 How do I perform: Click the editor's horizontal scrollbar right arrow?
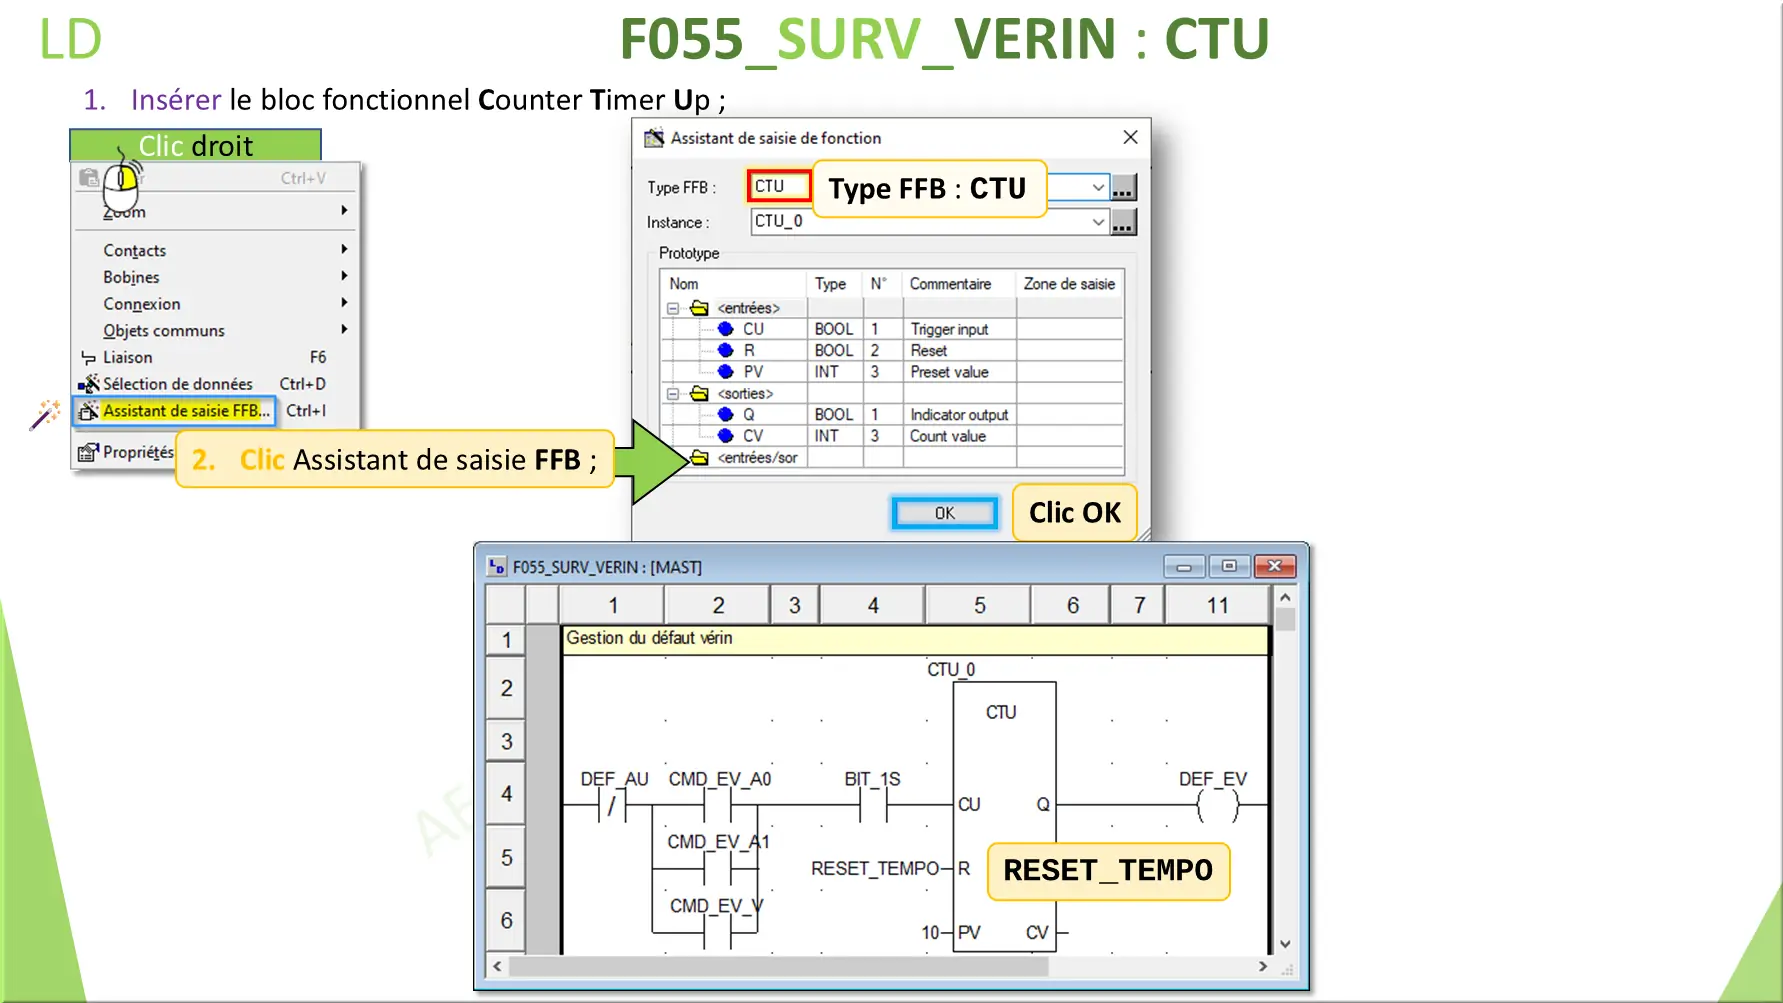coord(1263,967)
